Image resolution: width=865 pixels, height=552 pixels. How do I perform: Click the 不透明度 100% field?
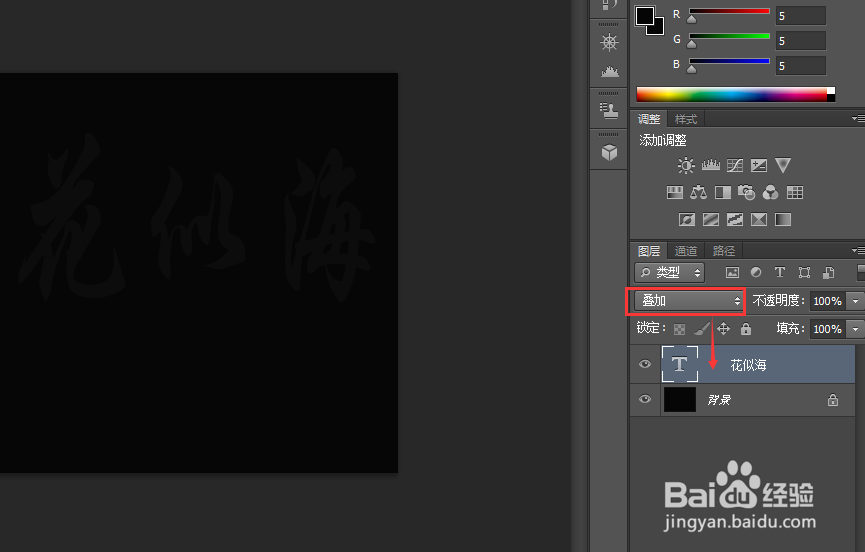[828, 301]
